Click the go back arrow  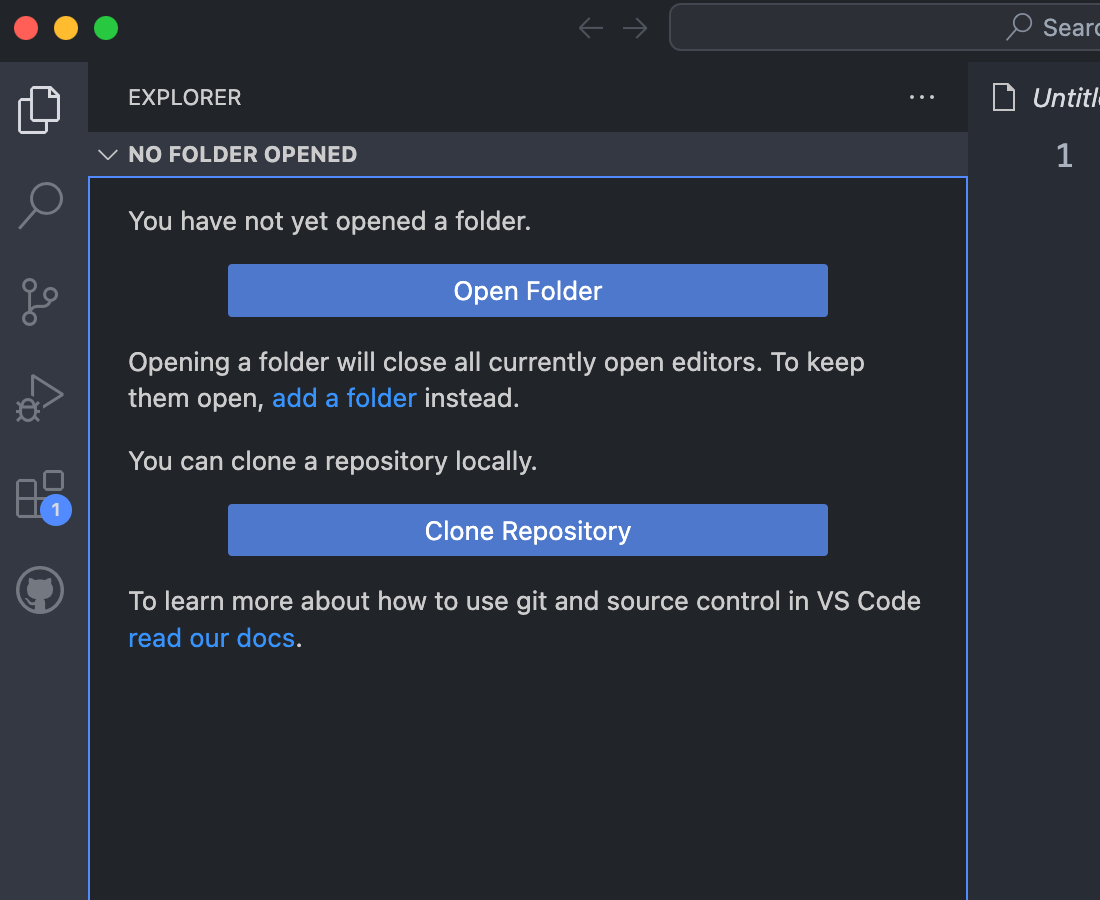tap(591, 28)
